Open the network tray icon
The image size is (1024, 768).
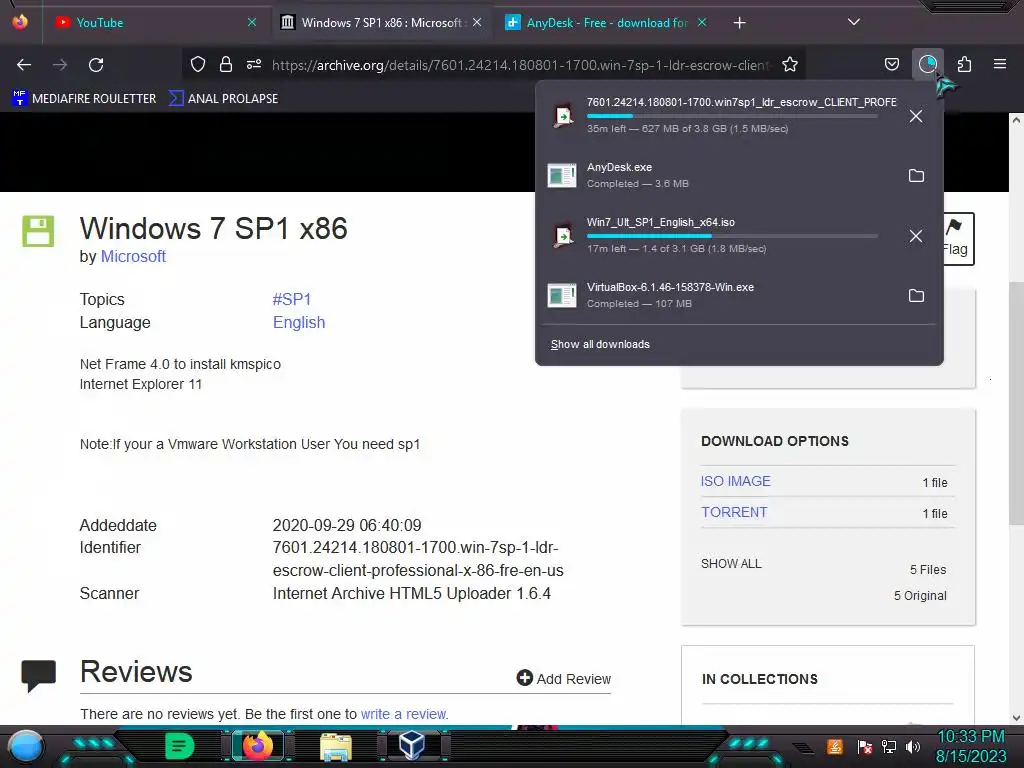click(889, 746)
